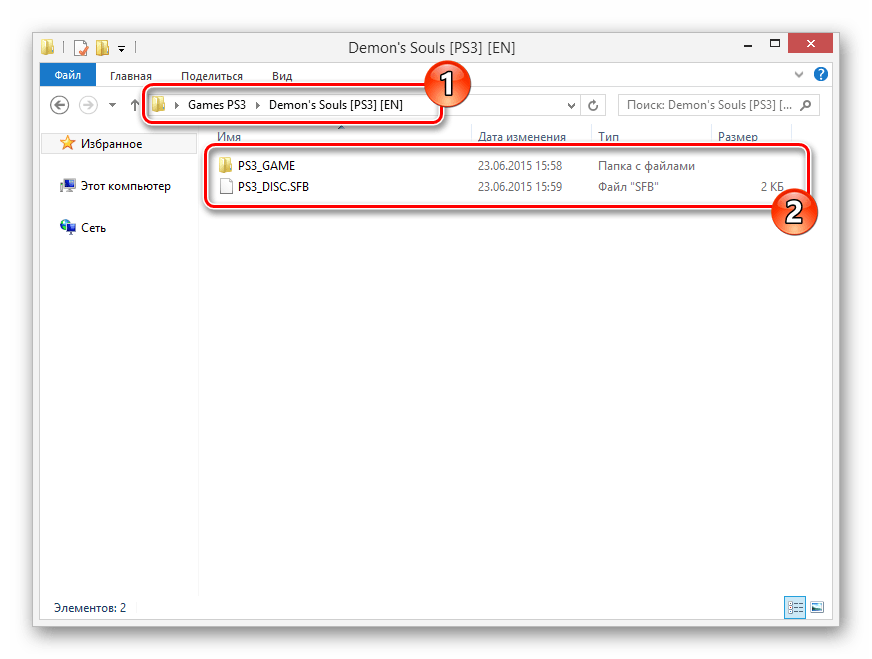This screenshot has width=872, height=659.
Task: Click the Back navigation arrow
Action: coord(59,105)
